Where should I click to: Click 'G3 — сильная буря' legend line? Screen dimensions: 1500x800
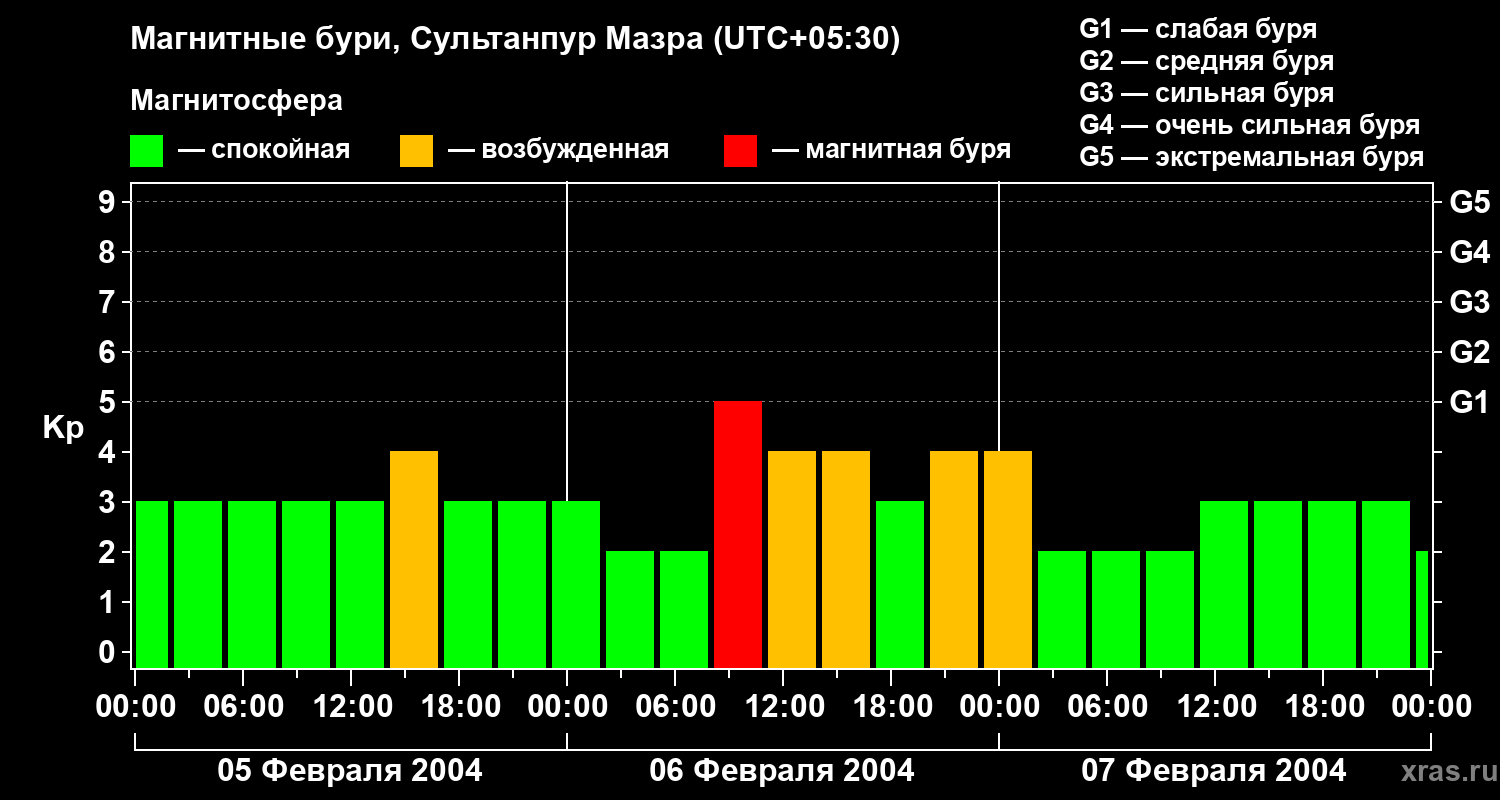[1207, 93]
